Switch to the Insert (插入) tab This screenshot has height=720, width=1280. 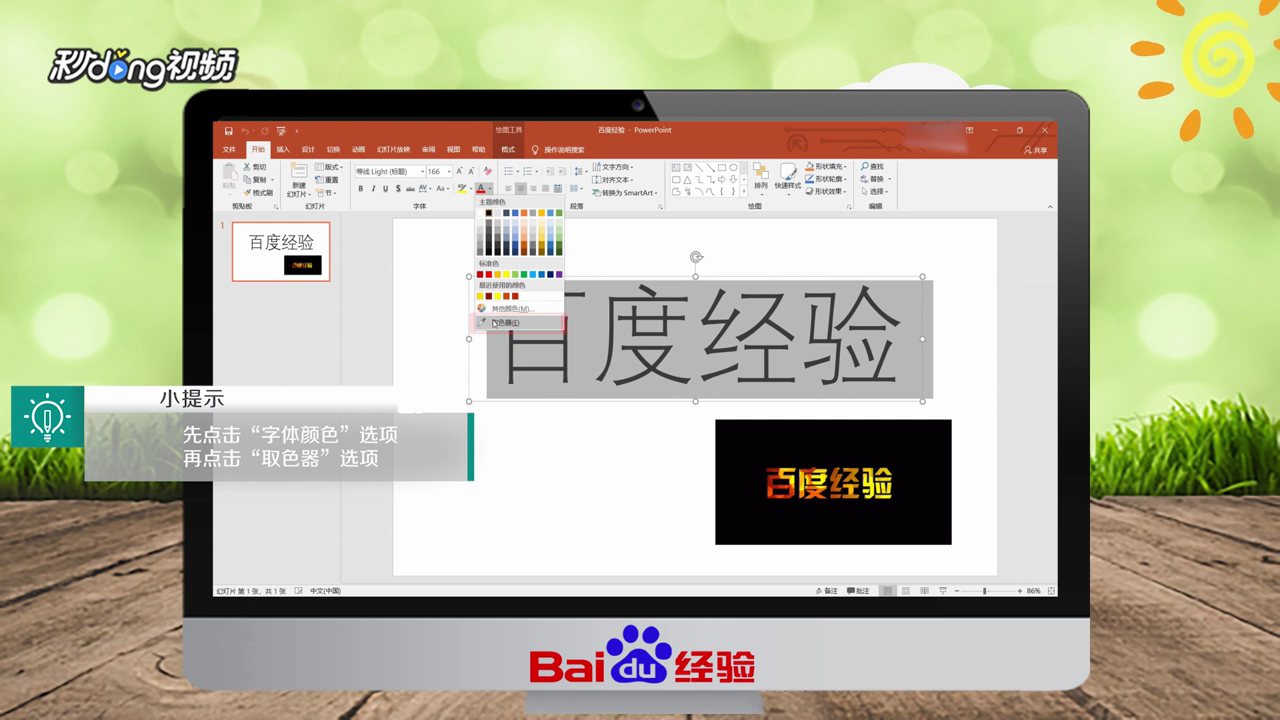(x=283, y=149)
